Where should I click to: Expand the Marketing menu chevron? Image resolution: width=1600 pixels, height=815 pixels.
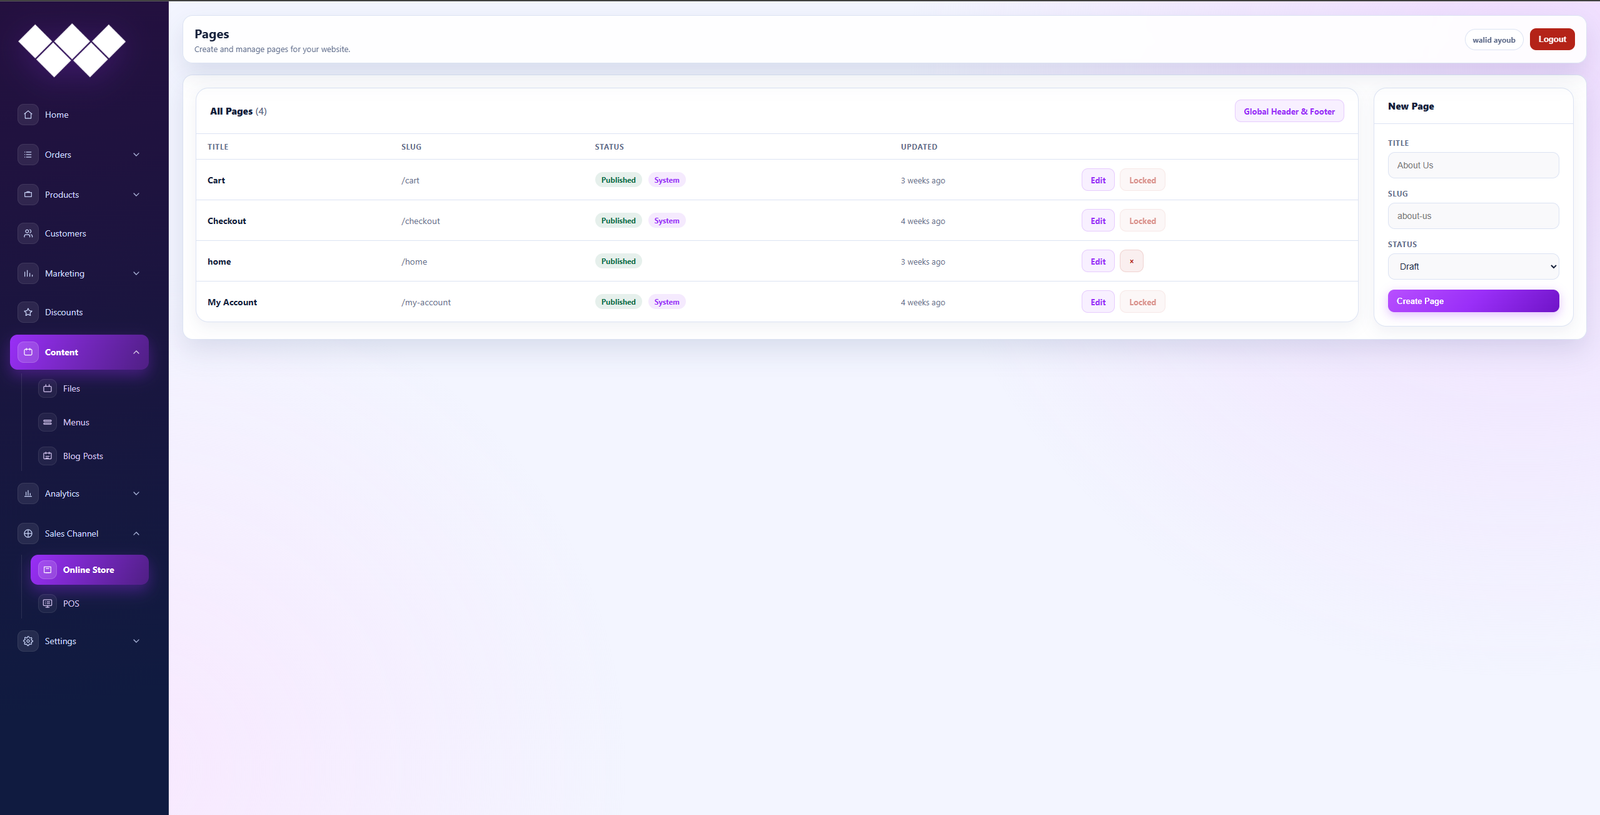(136, 274)
